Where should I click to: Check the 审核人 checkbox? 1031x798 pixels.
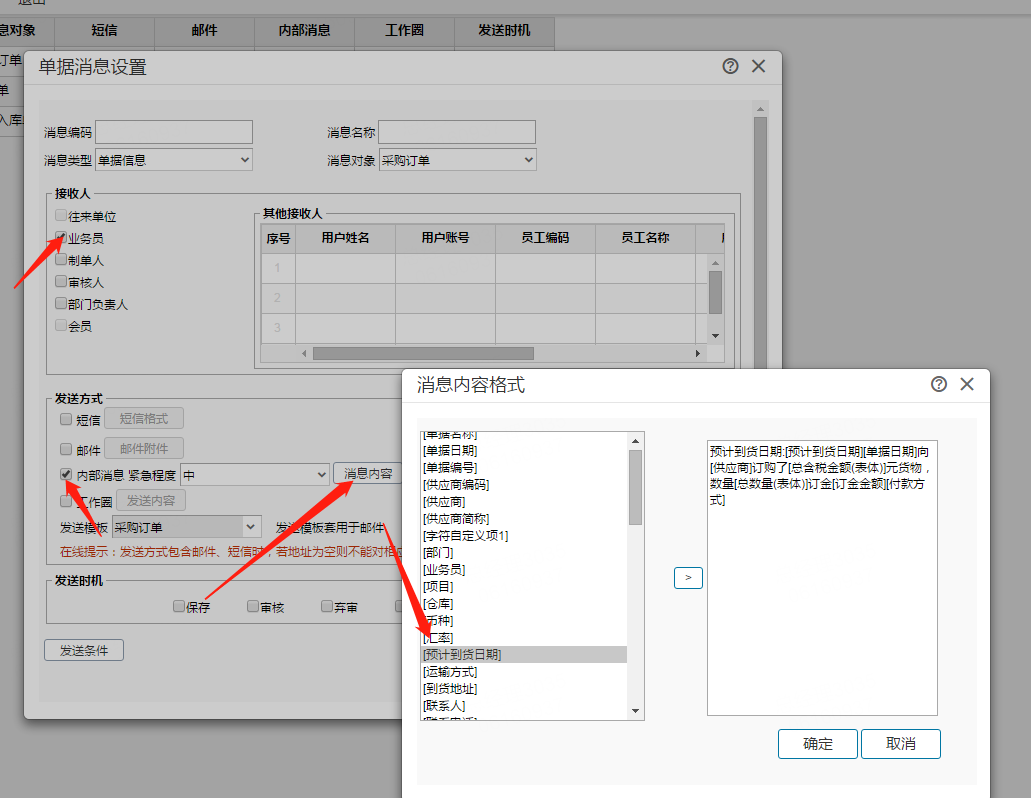pos(61,281)
